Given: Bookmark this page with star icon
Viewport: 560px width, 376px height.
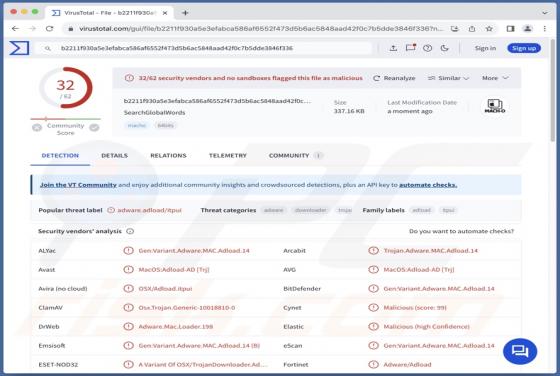Looking at the screenshot, I should (x=489, y=29).
